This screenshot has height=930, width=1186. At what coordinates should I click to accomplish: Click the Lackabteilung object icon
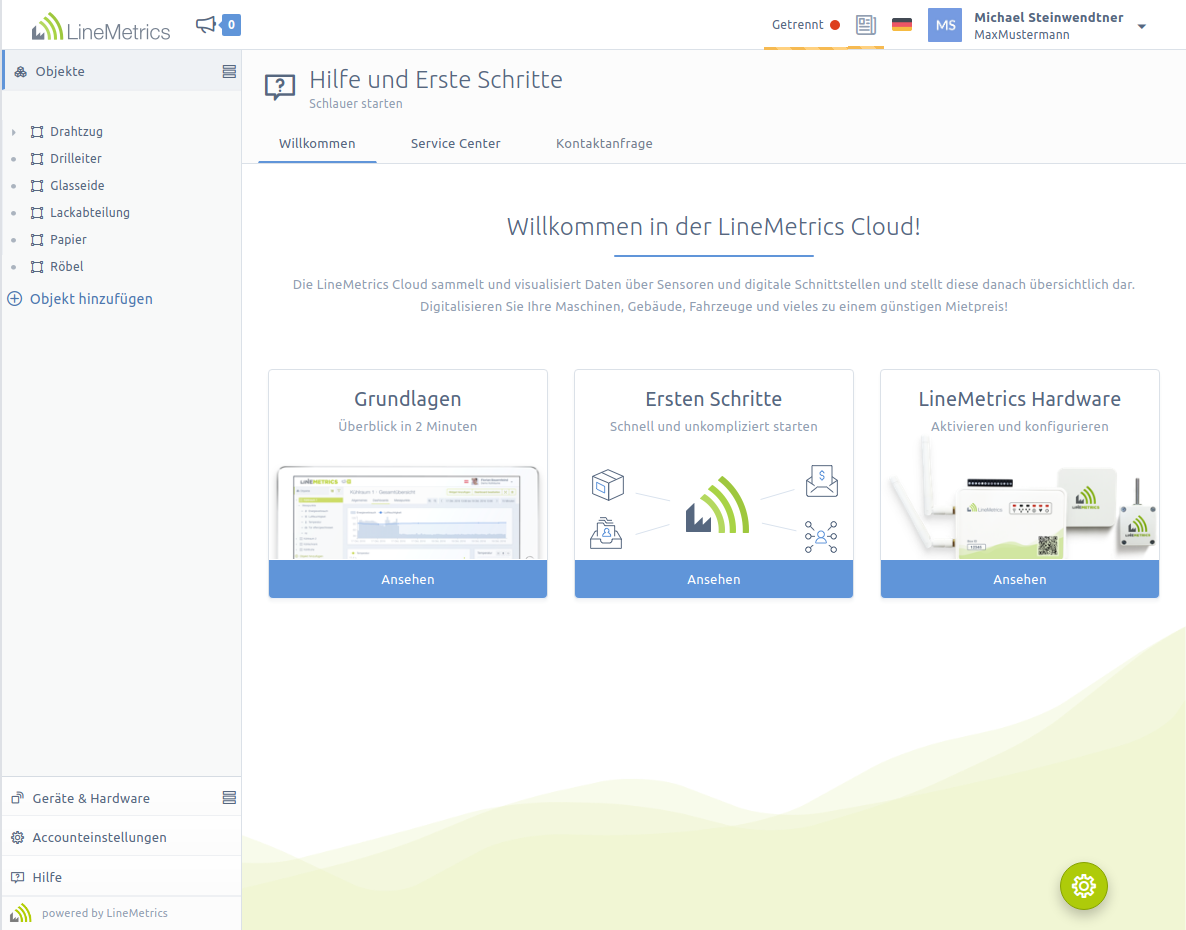(x=37, y=213)
